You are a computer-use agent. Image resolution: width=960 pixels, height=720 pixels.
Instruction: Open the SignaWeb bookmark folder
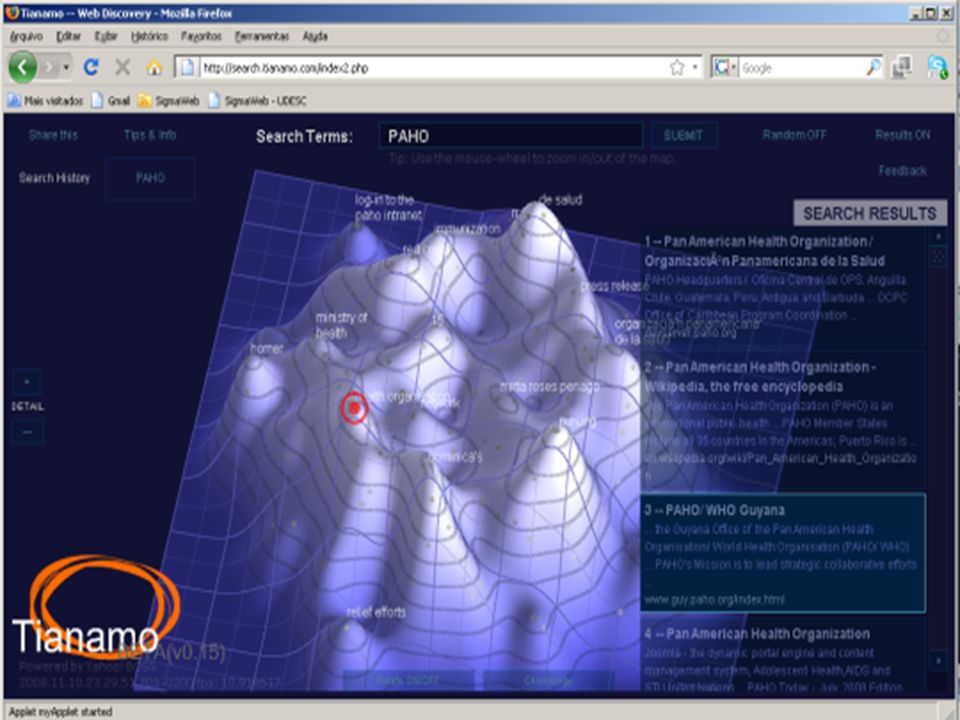169,100
